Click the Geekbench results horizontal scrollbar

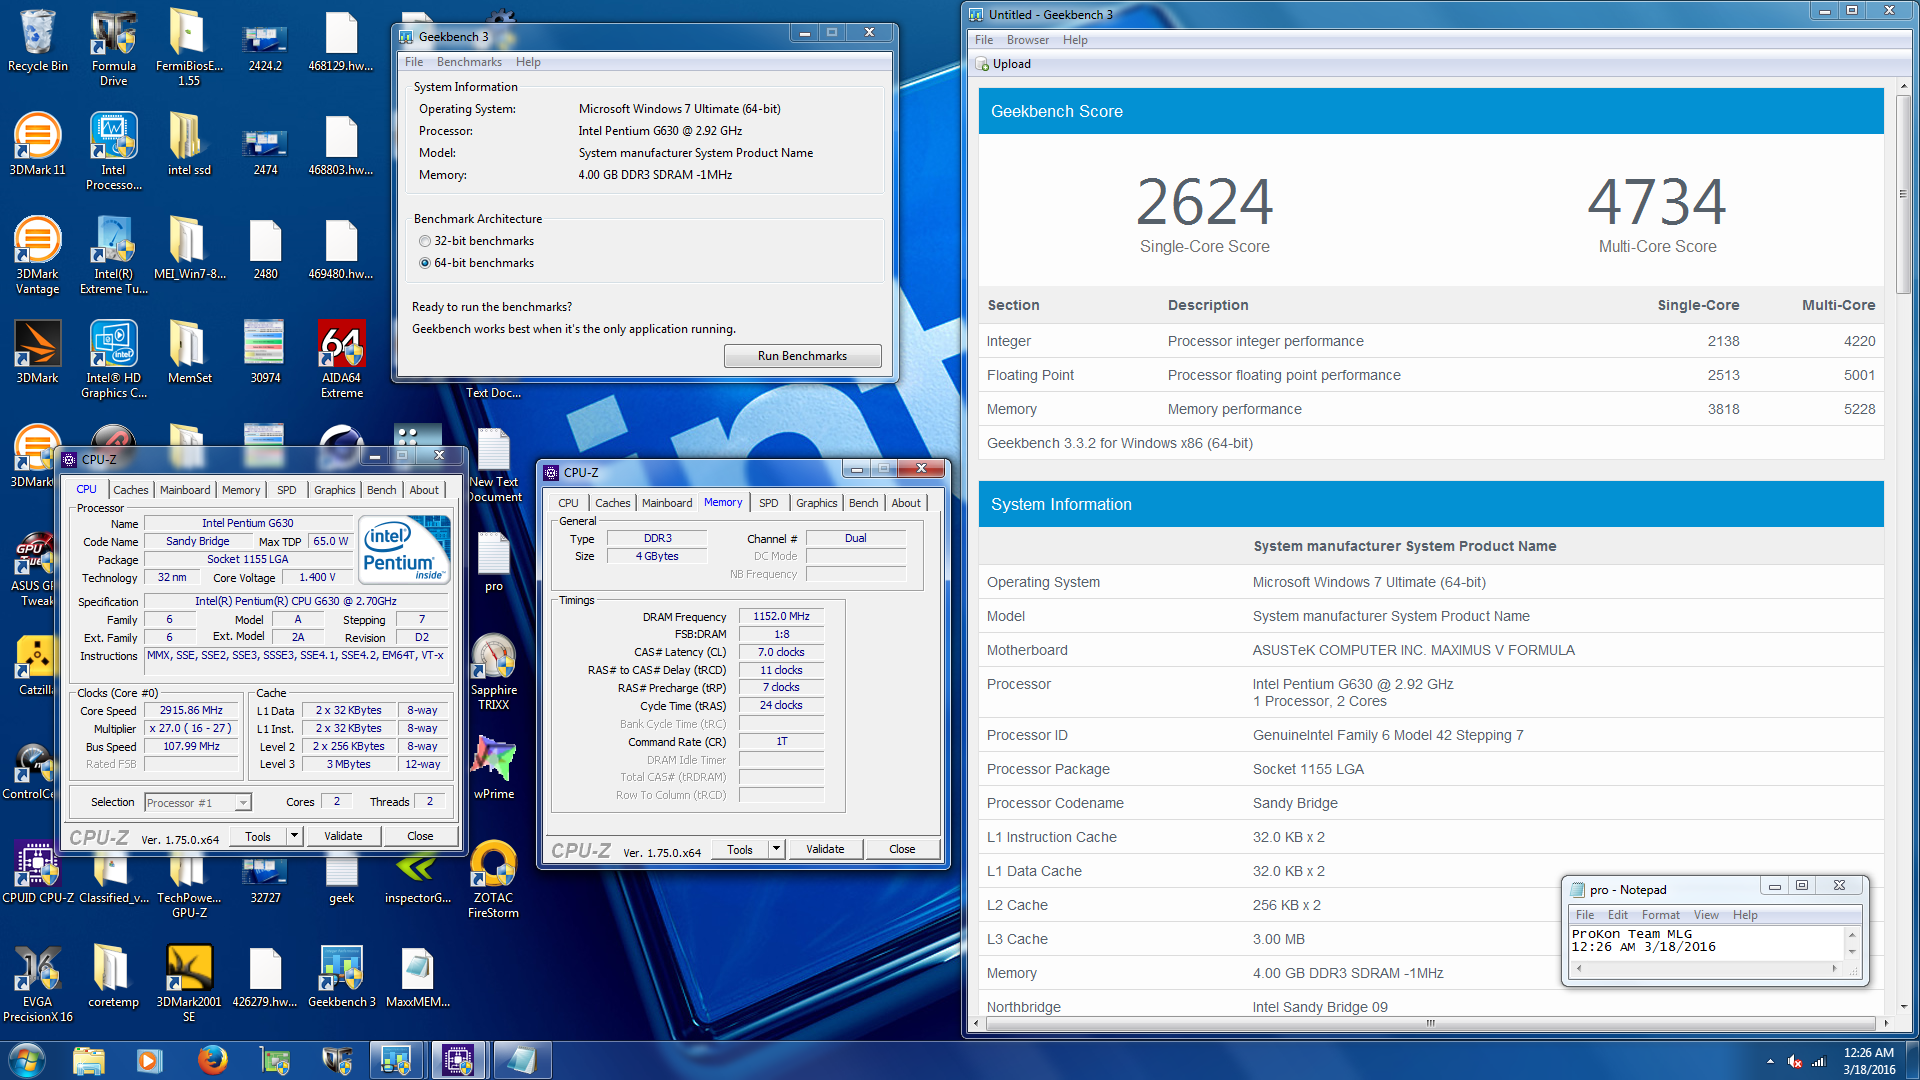pos(1430,1023)
